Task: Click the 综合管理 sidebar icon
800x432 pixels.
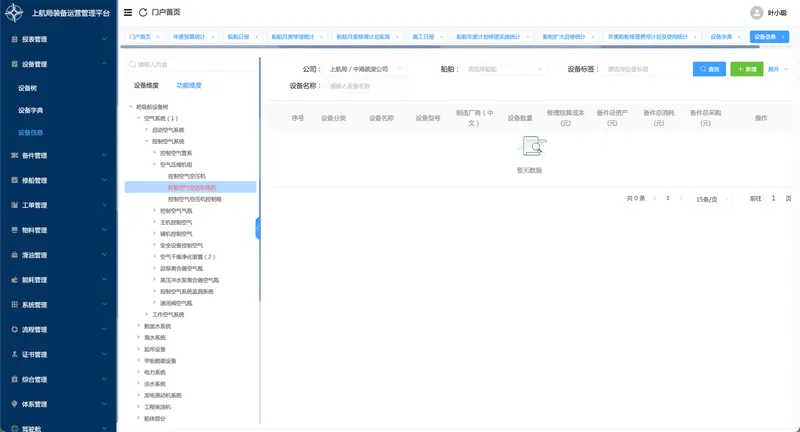Action: (x=15, y=379)
